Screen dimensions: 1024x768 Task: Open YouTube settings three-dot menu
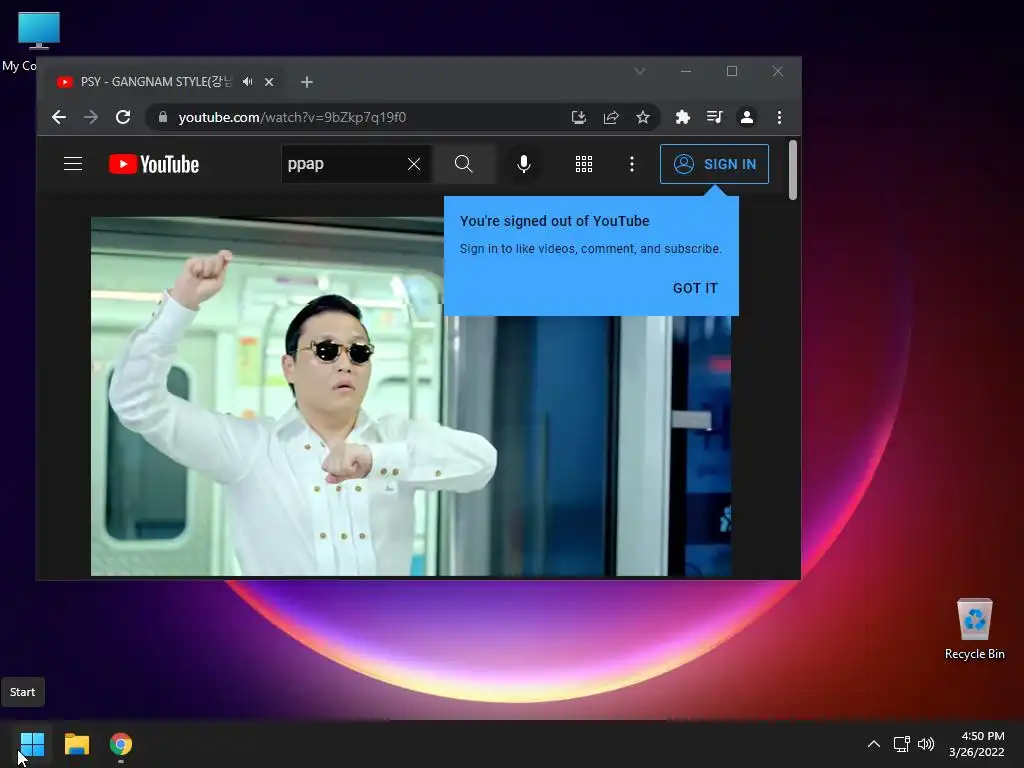click(x=632, y=164)
